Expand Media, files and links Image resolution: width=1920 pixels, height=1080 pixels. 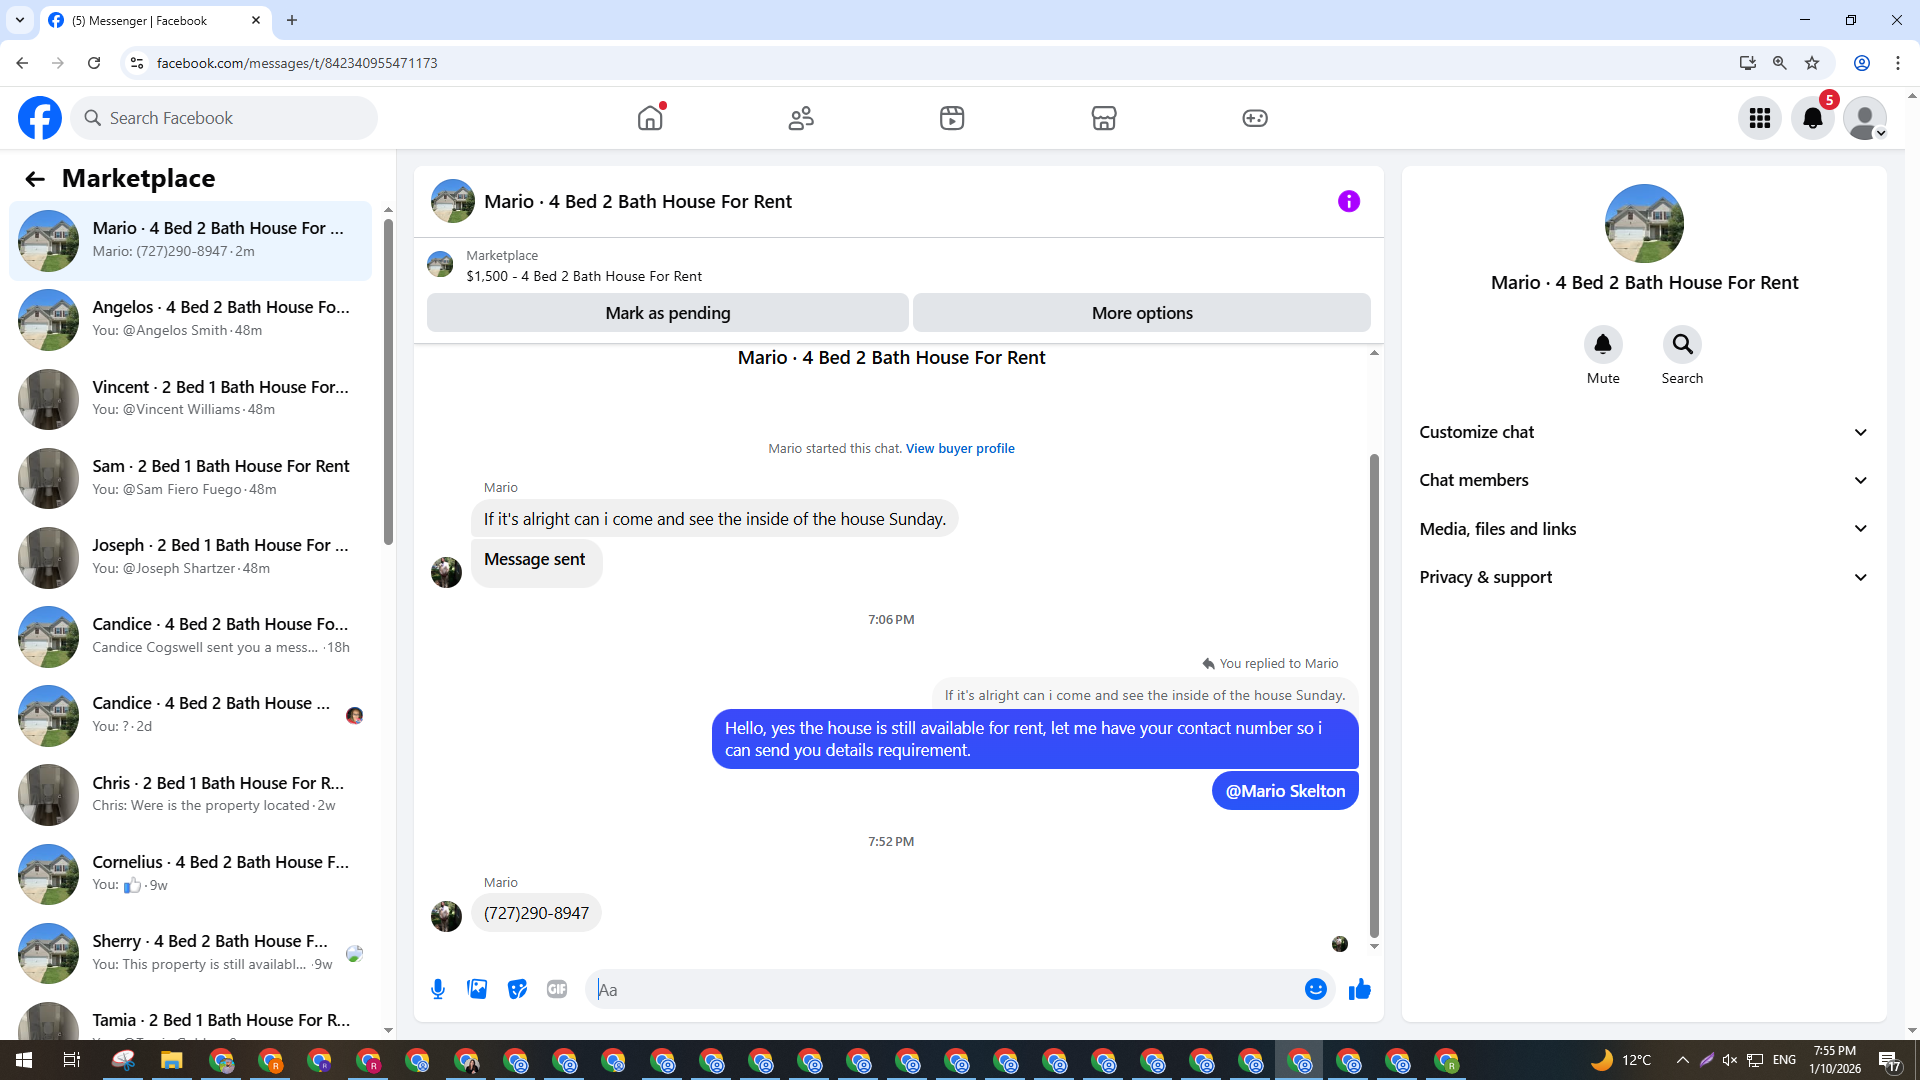coord(1644,529)
